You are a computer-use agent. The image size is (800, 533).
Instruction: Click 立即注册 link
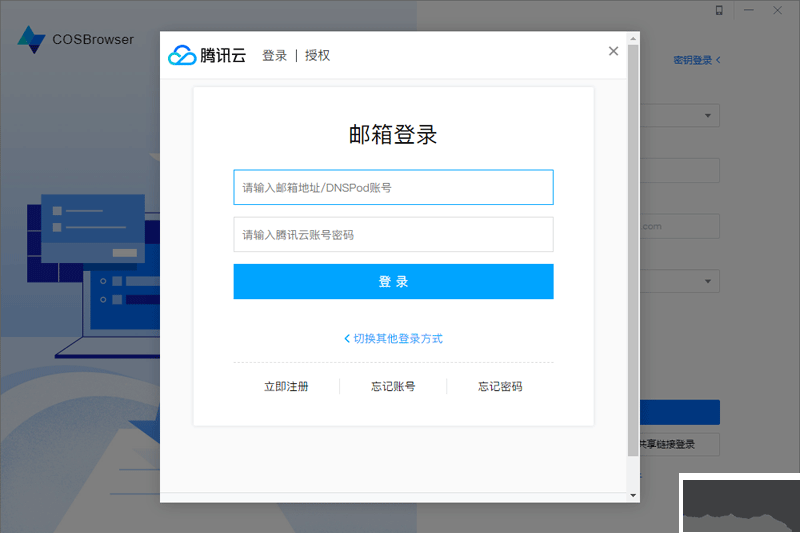pyautogui.click(x=286, y=387)
